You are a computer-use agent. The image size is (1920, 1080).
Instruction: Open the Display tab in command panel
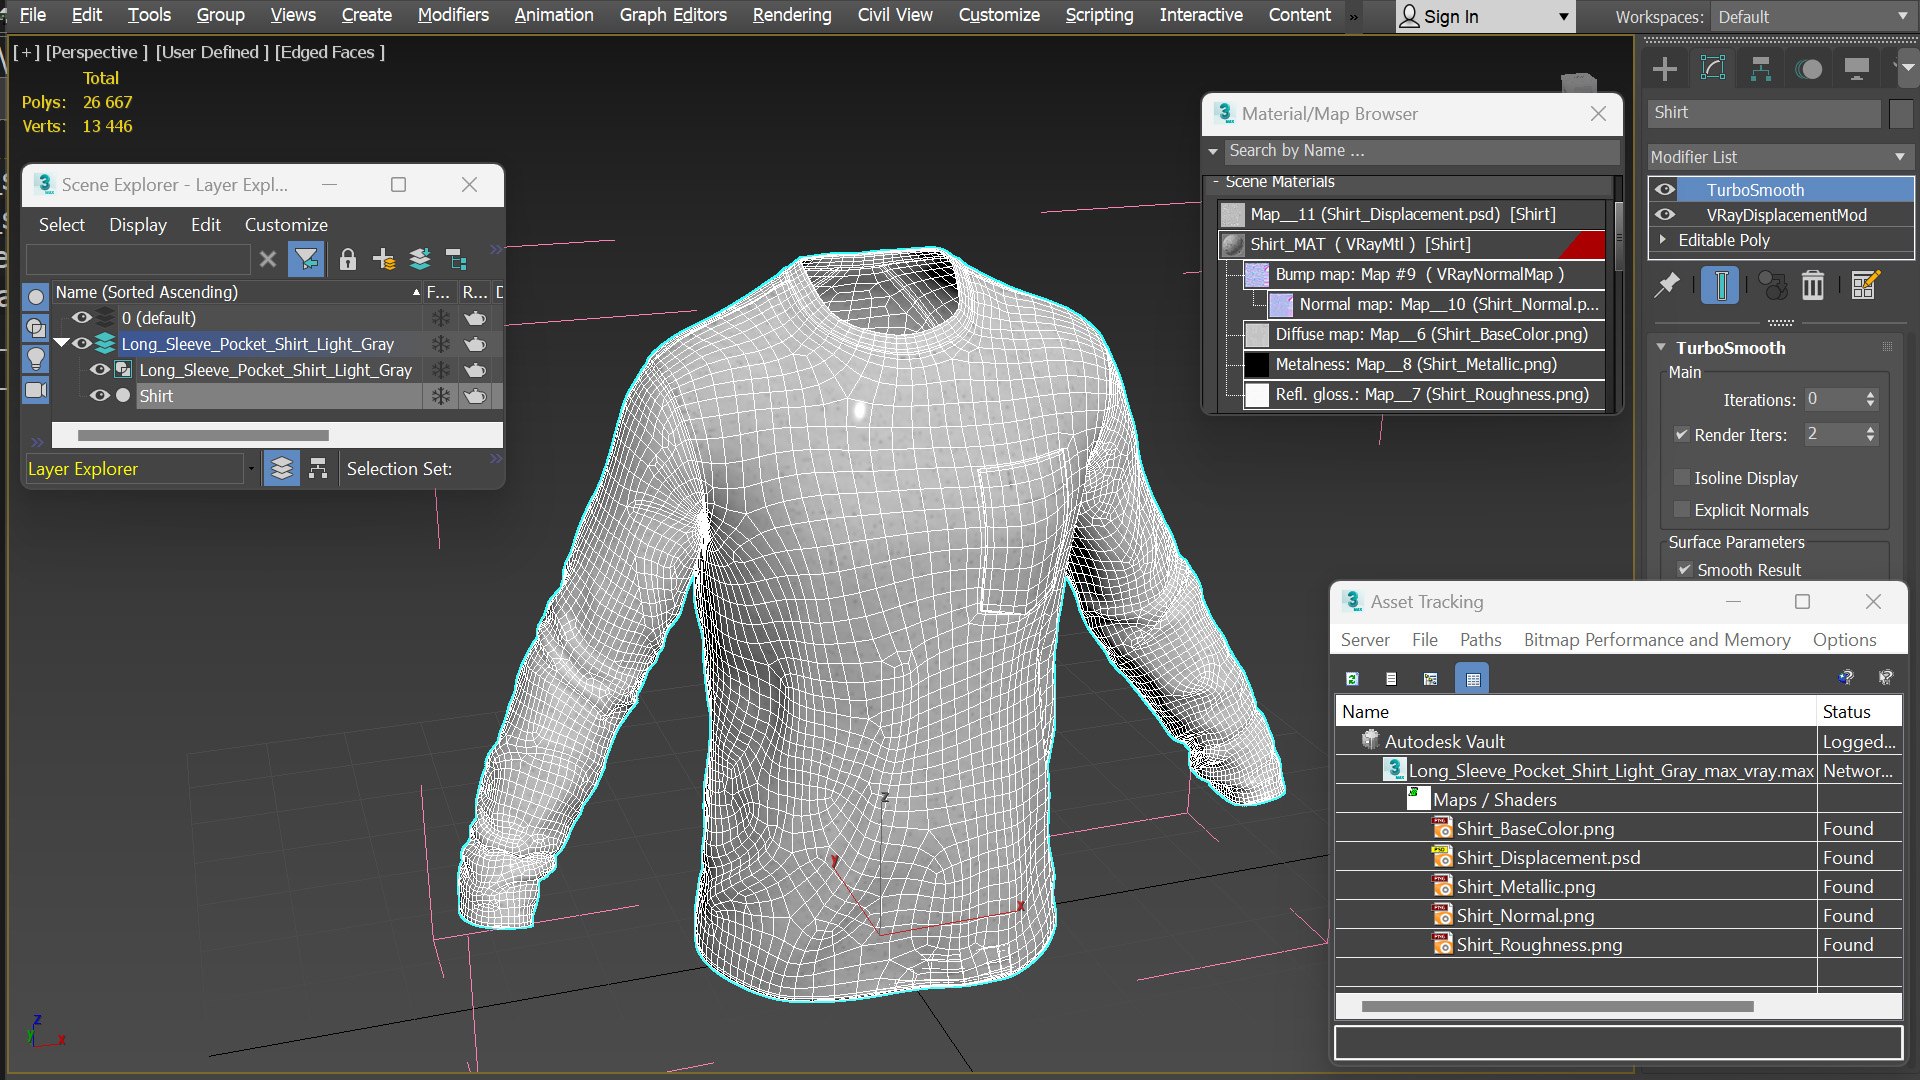1857,69
